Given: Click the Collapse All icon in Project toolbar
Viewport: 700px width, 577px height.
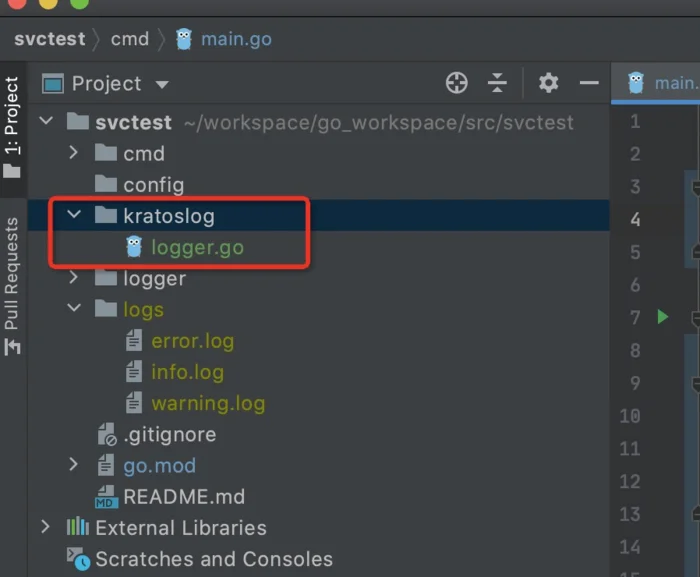Looking at the screenshot, I should (497, 83).
